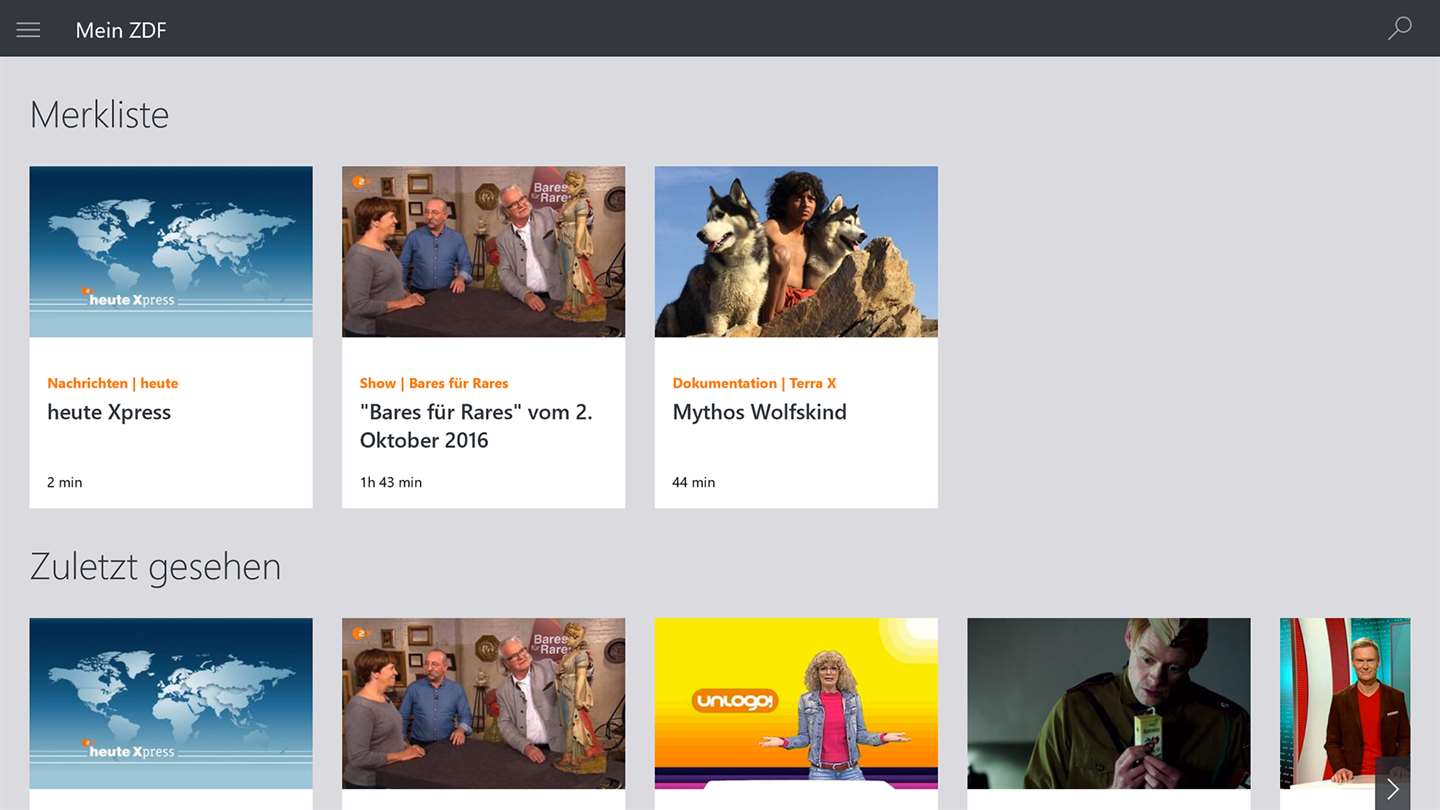
Task: Open Bares für Rares thumbnail in Merkliste
Action: 483,252
